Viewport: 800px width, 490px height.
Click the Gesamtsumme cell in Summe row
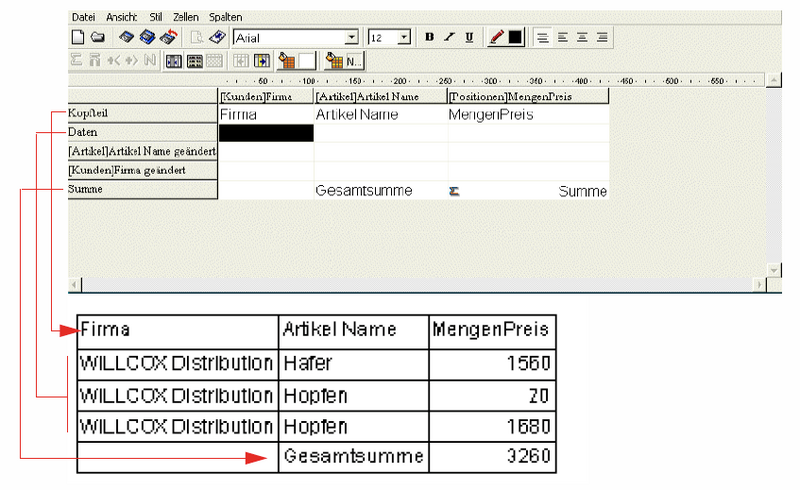point(364,190)
